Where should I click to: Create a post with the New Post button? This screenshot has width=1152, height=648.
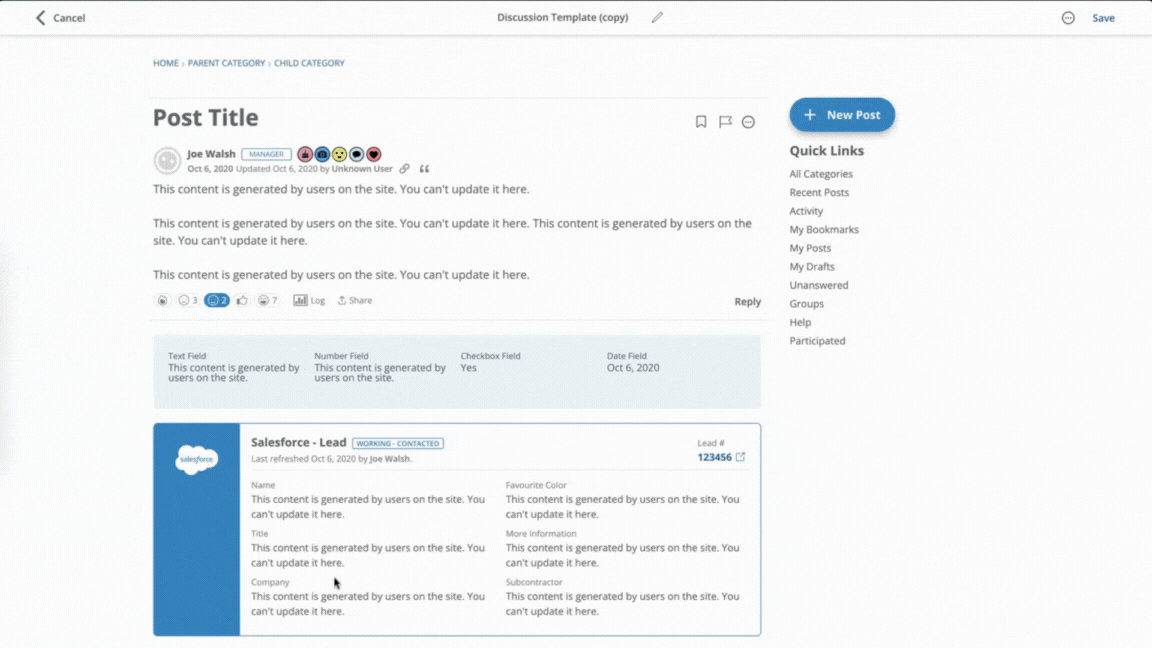tap(841, 114)
